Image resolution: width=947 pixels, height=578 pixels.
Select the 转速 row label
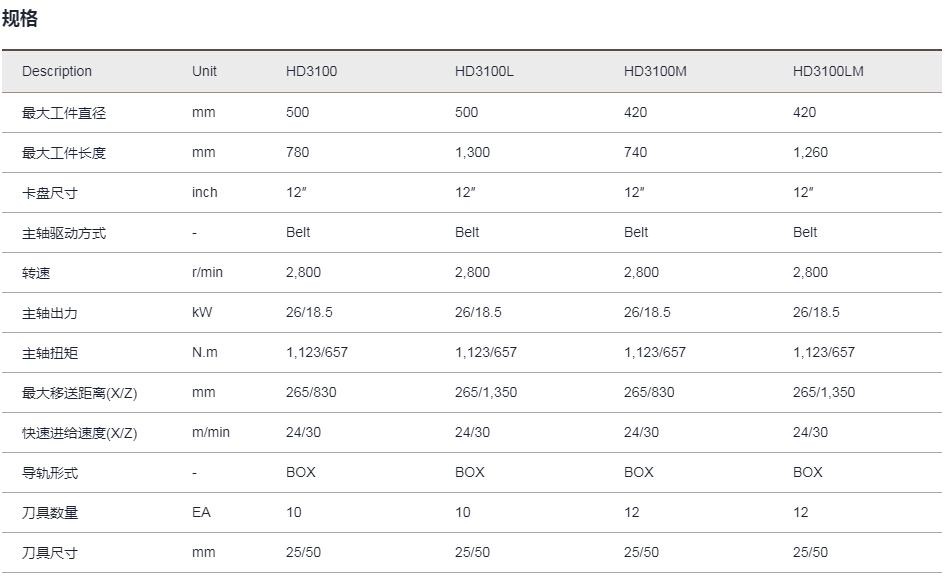pyautogui.click(x=36, y=273)
